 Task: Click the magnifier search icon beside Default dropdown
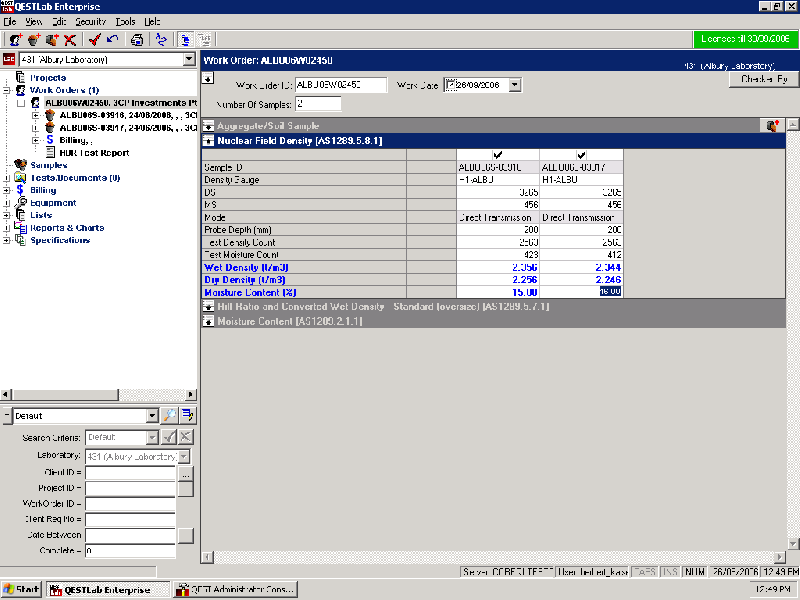pyautogui.click(x=170, y=415)
